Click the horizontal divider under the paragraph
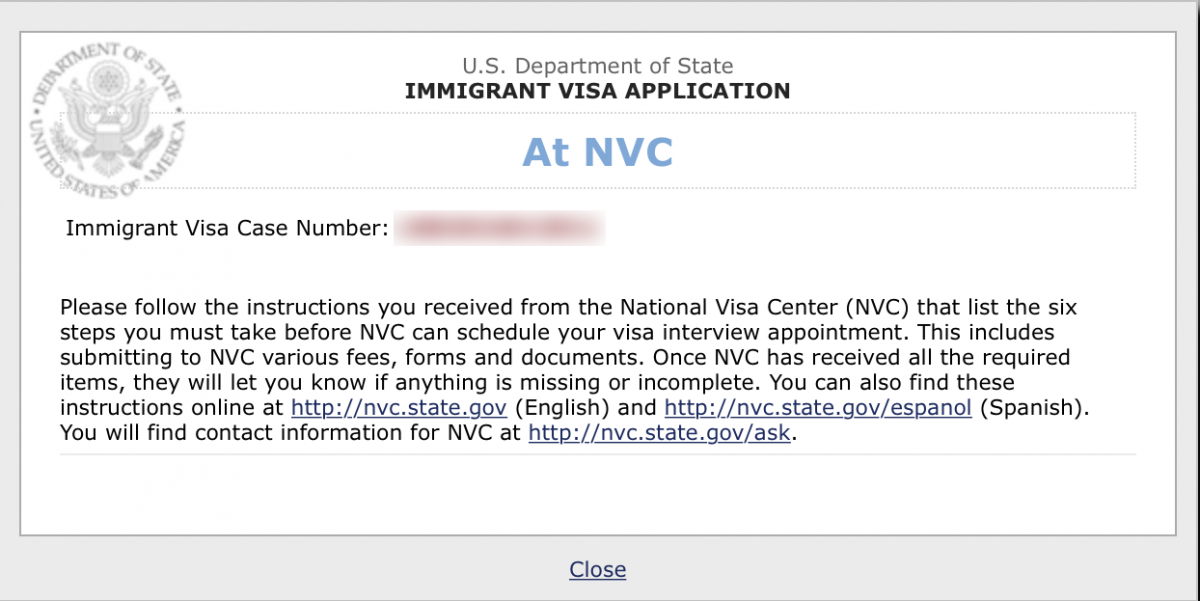 [x=598, y=455]
